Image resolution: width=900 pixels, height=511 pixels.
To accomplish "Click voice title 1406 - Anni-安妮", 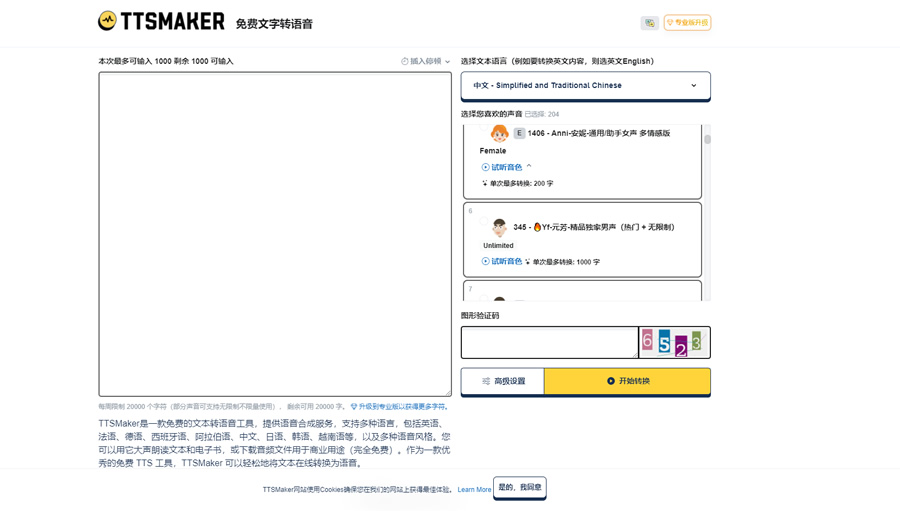I will point(599,133).
